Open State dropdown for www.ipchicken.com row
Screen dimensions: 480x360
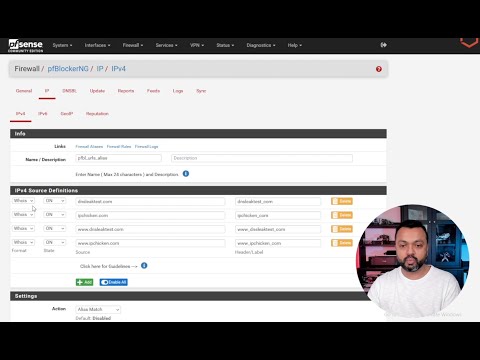pyautogui.click(x=55, y=242)
